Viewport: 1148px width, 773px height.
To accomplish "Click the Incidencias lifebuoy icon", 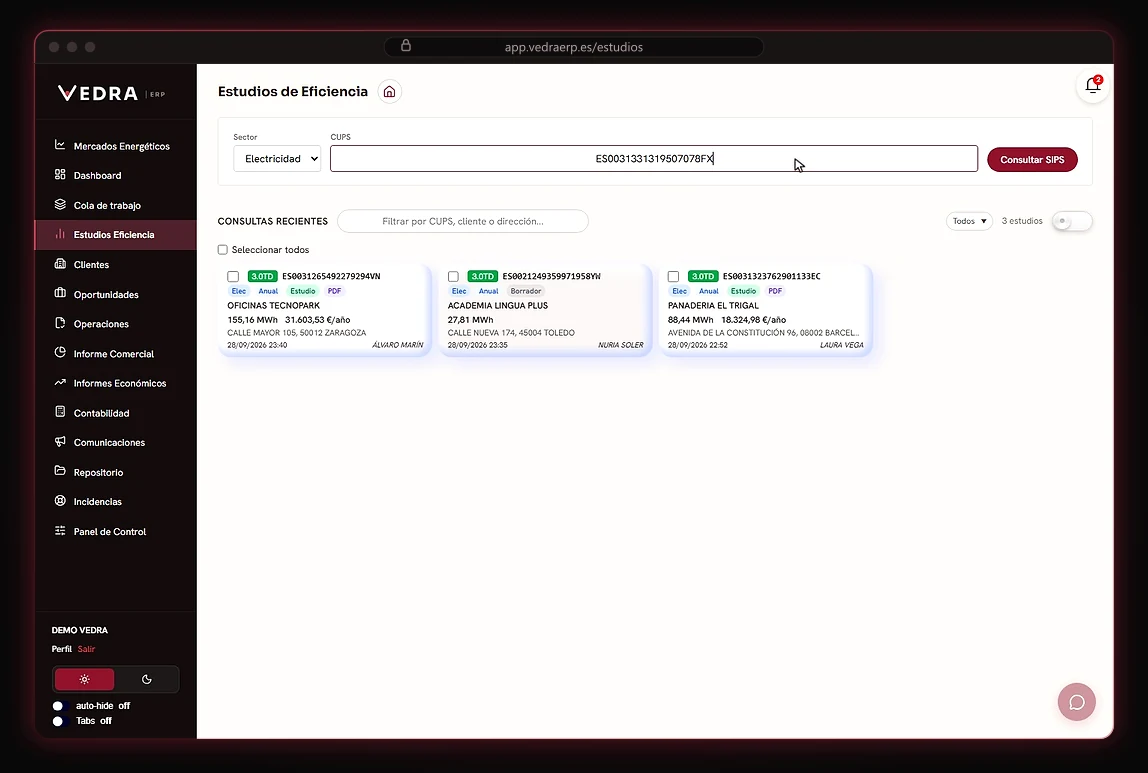I will [x=60, y=501].
